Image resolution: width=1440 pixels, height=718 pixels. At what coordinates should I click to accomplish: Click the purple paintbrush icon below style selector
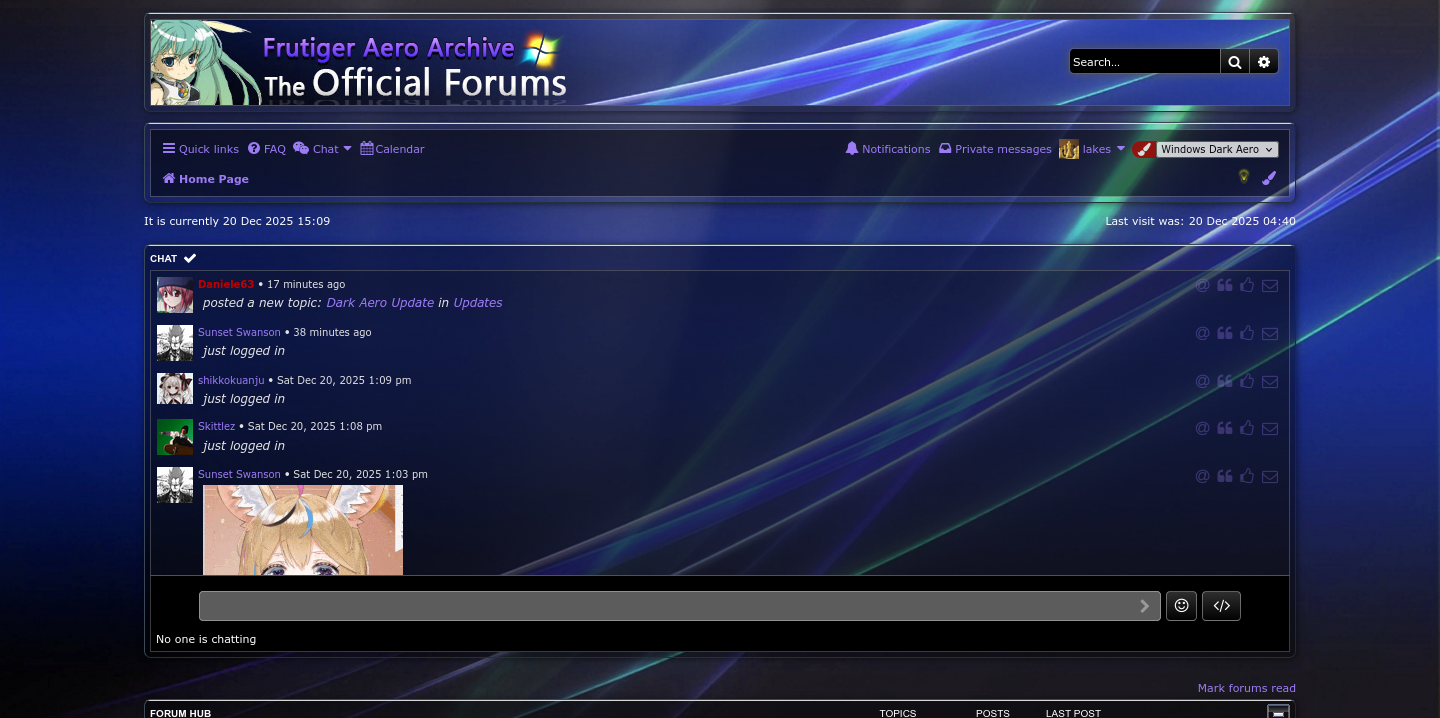tap(1269, 178)
